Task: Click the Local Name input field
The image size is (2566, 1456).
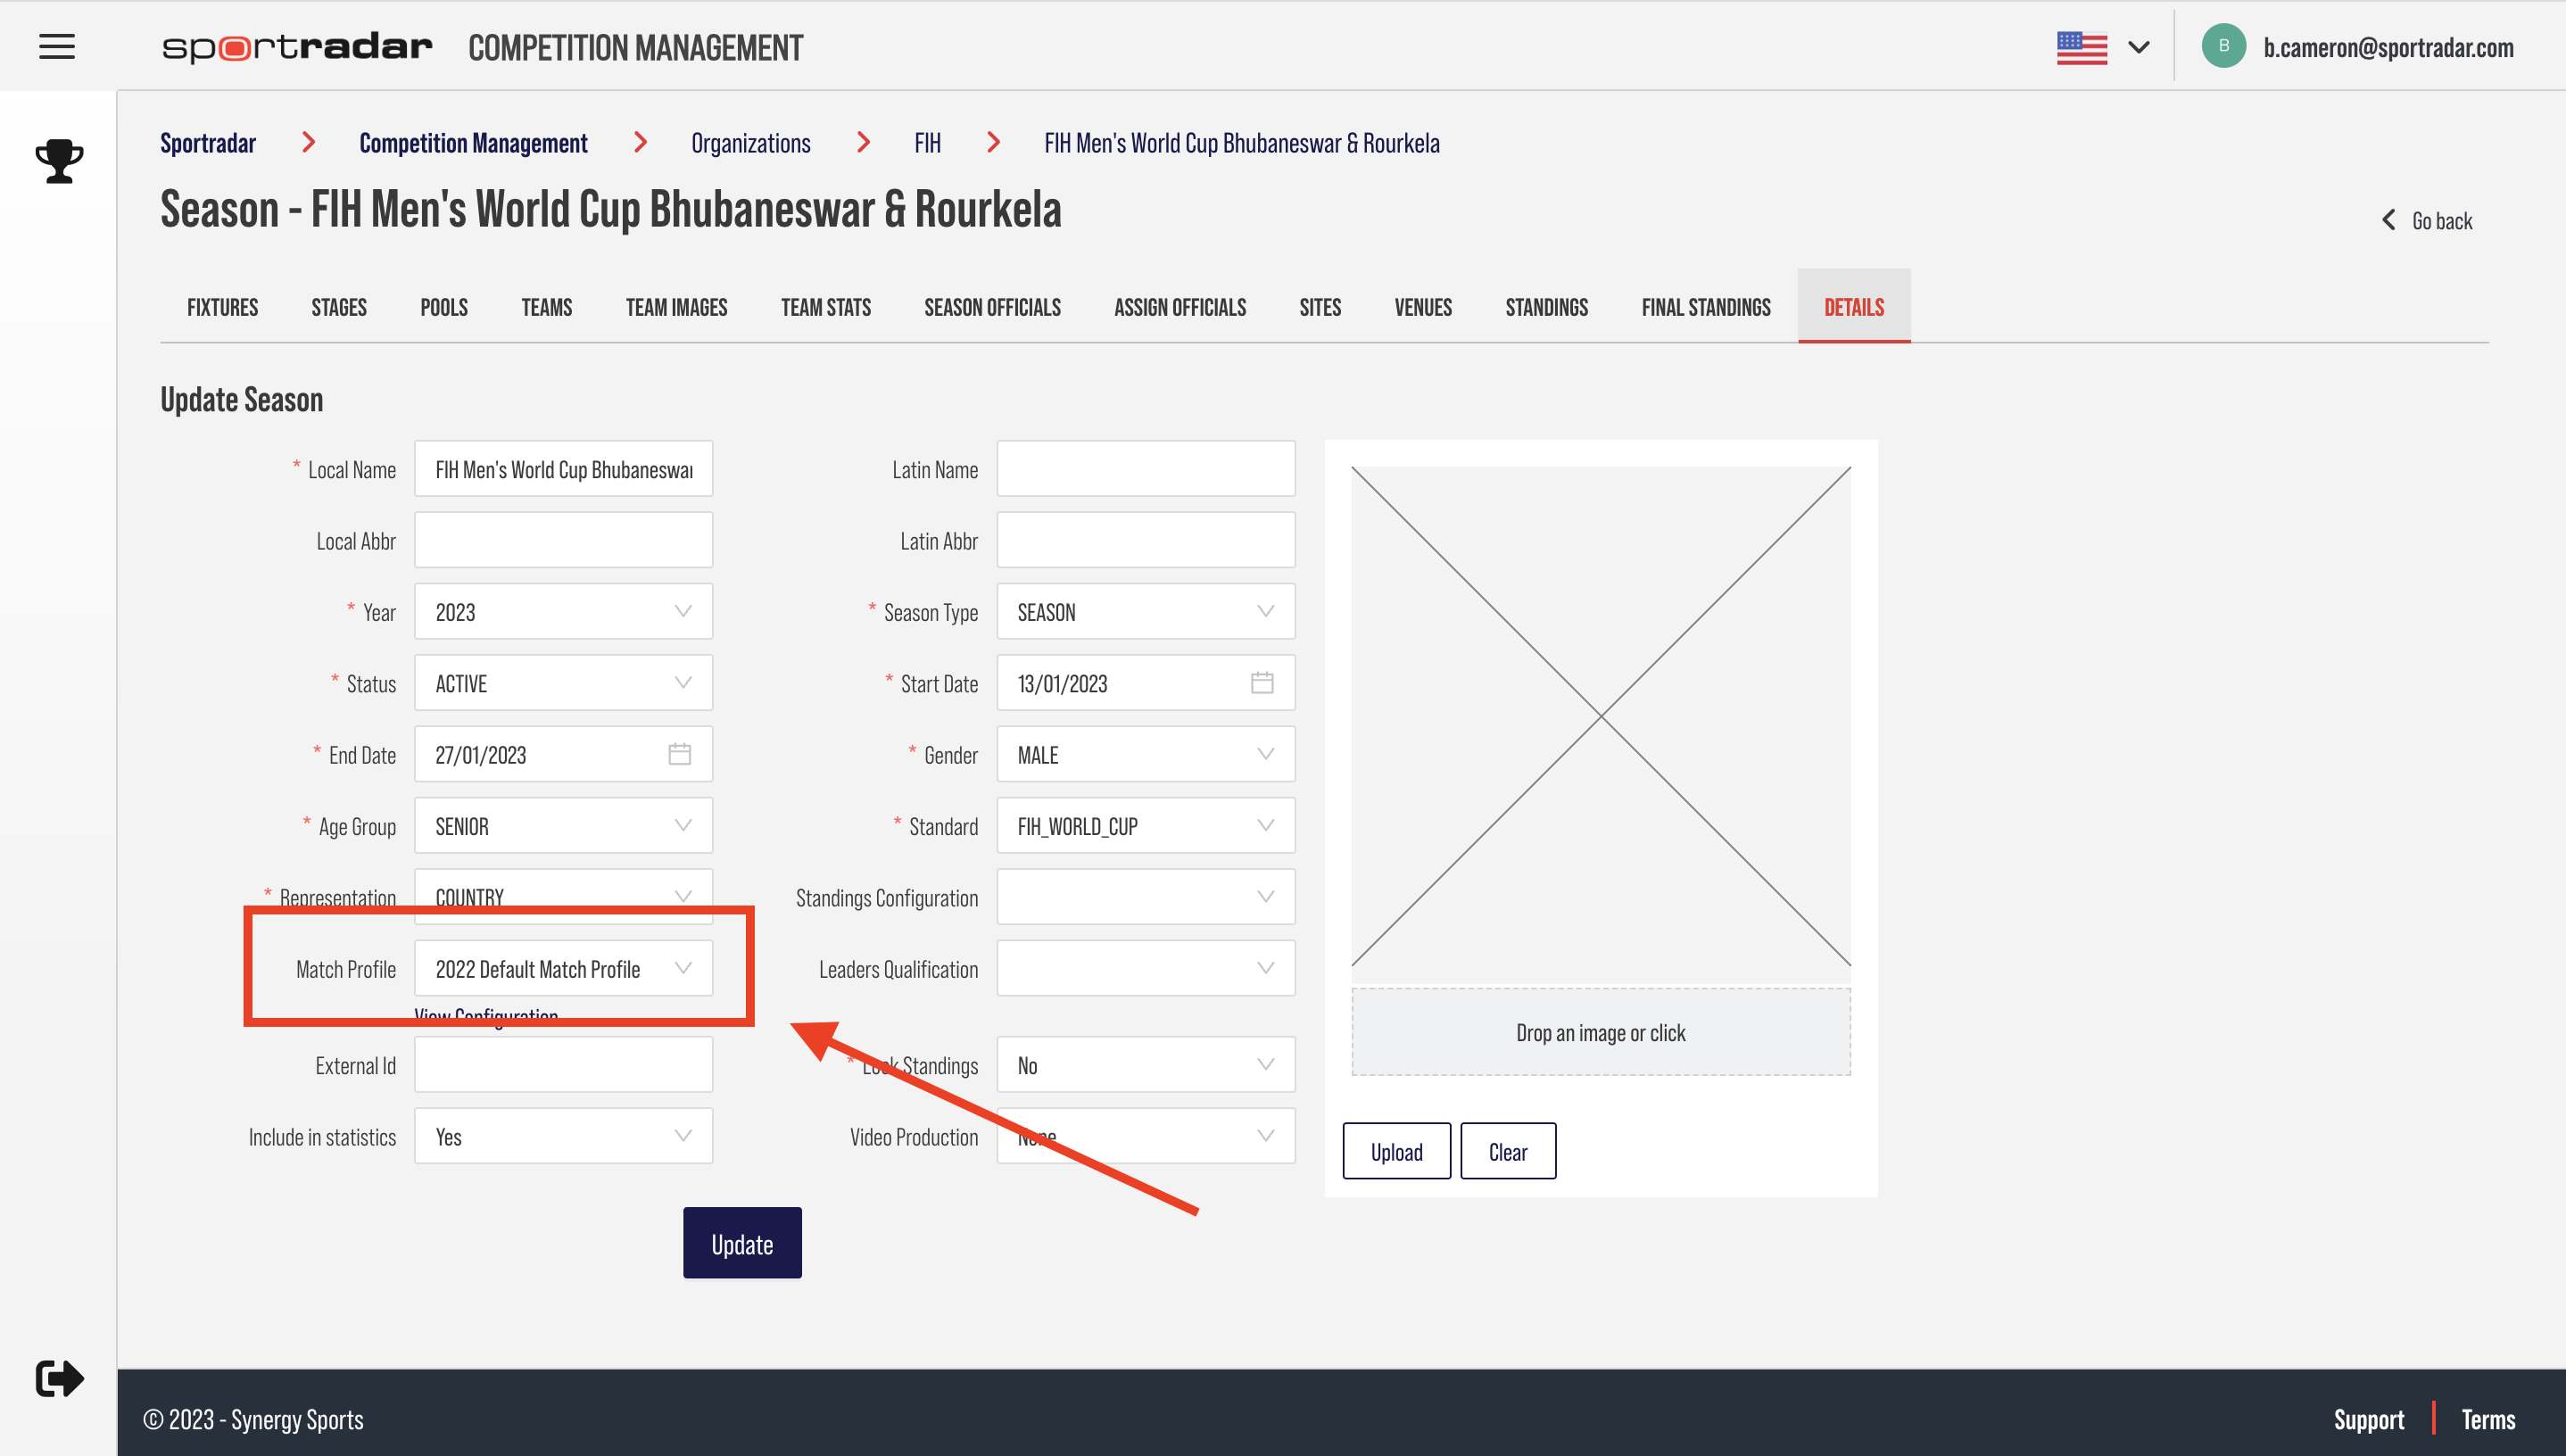Action: click(564, 468)
